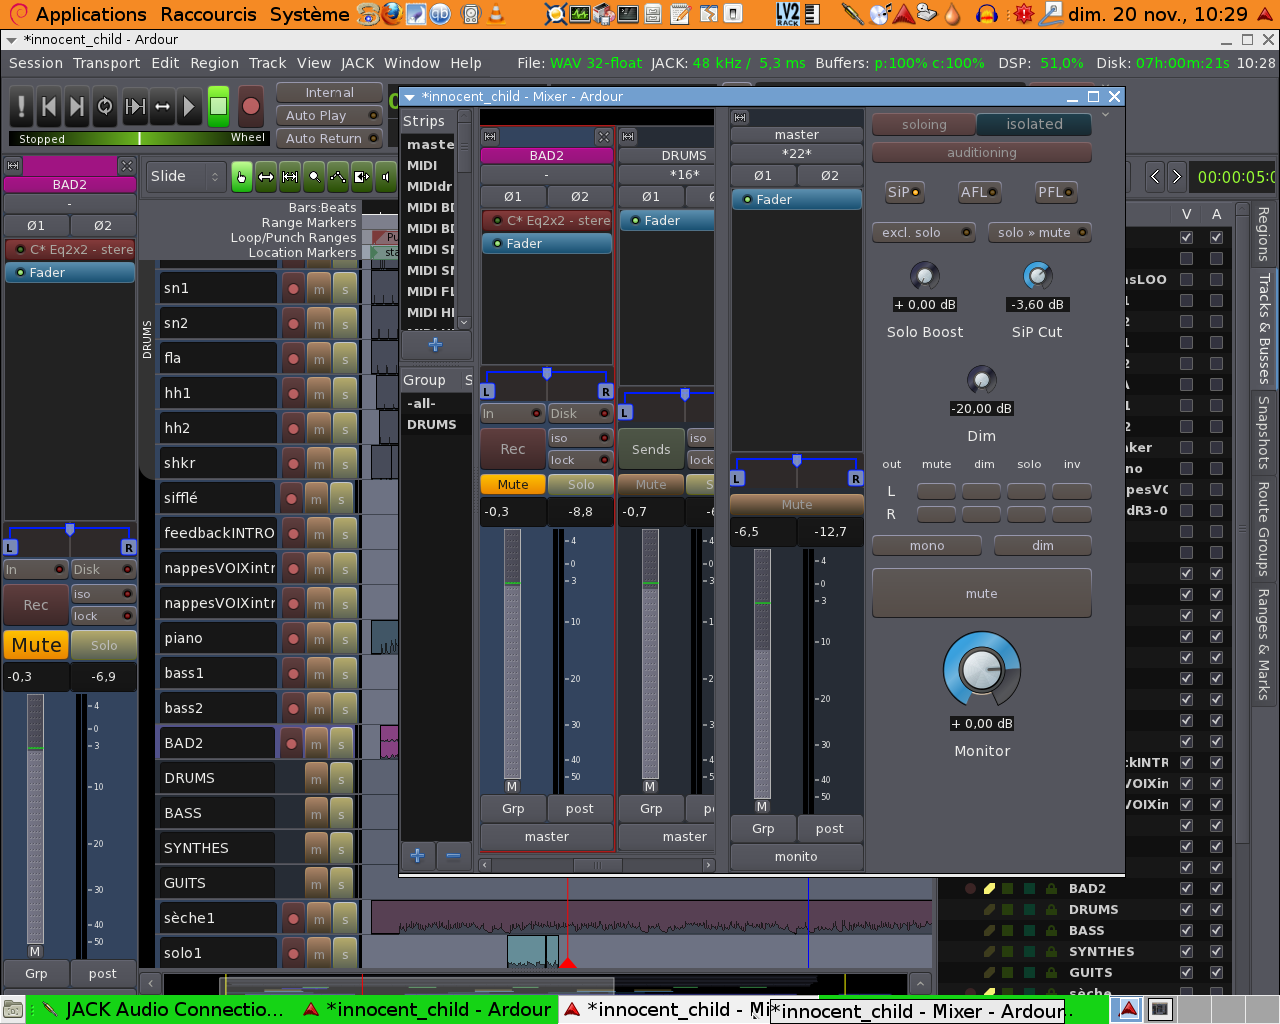Toggle width of DRUMS mixer strip
The height and width of the screenshot is (1024, 1280).
click(628, 136)
